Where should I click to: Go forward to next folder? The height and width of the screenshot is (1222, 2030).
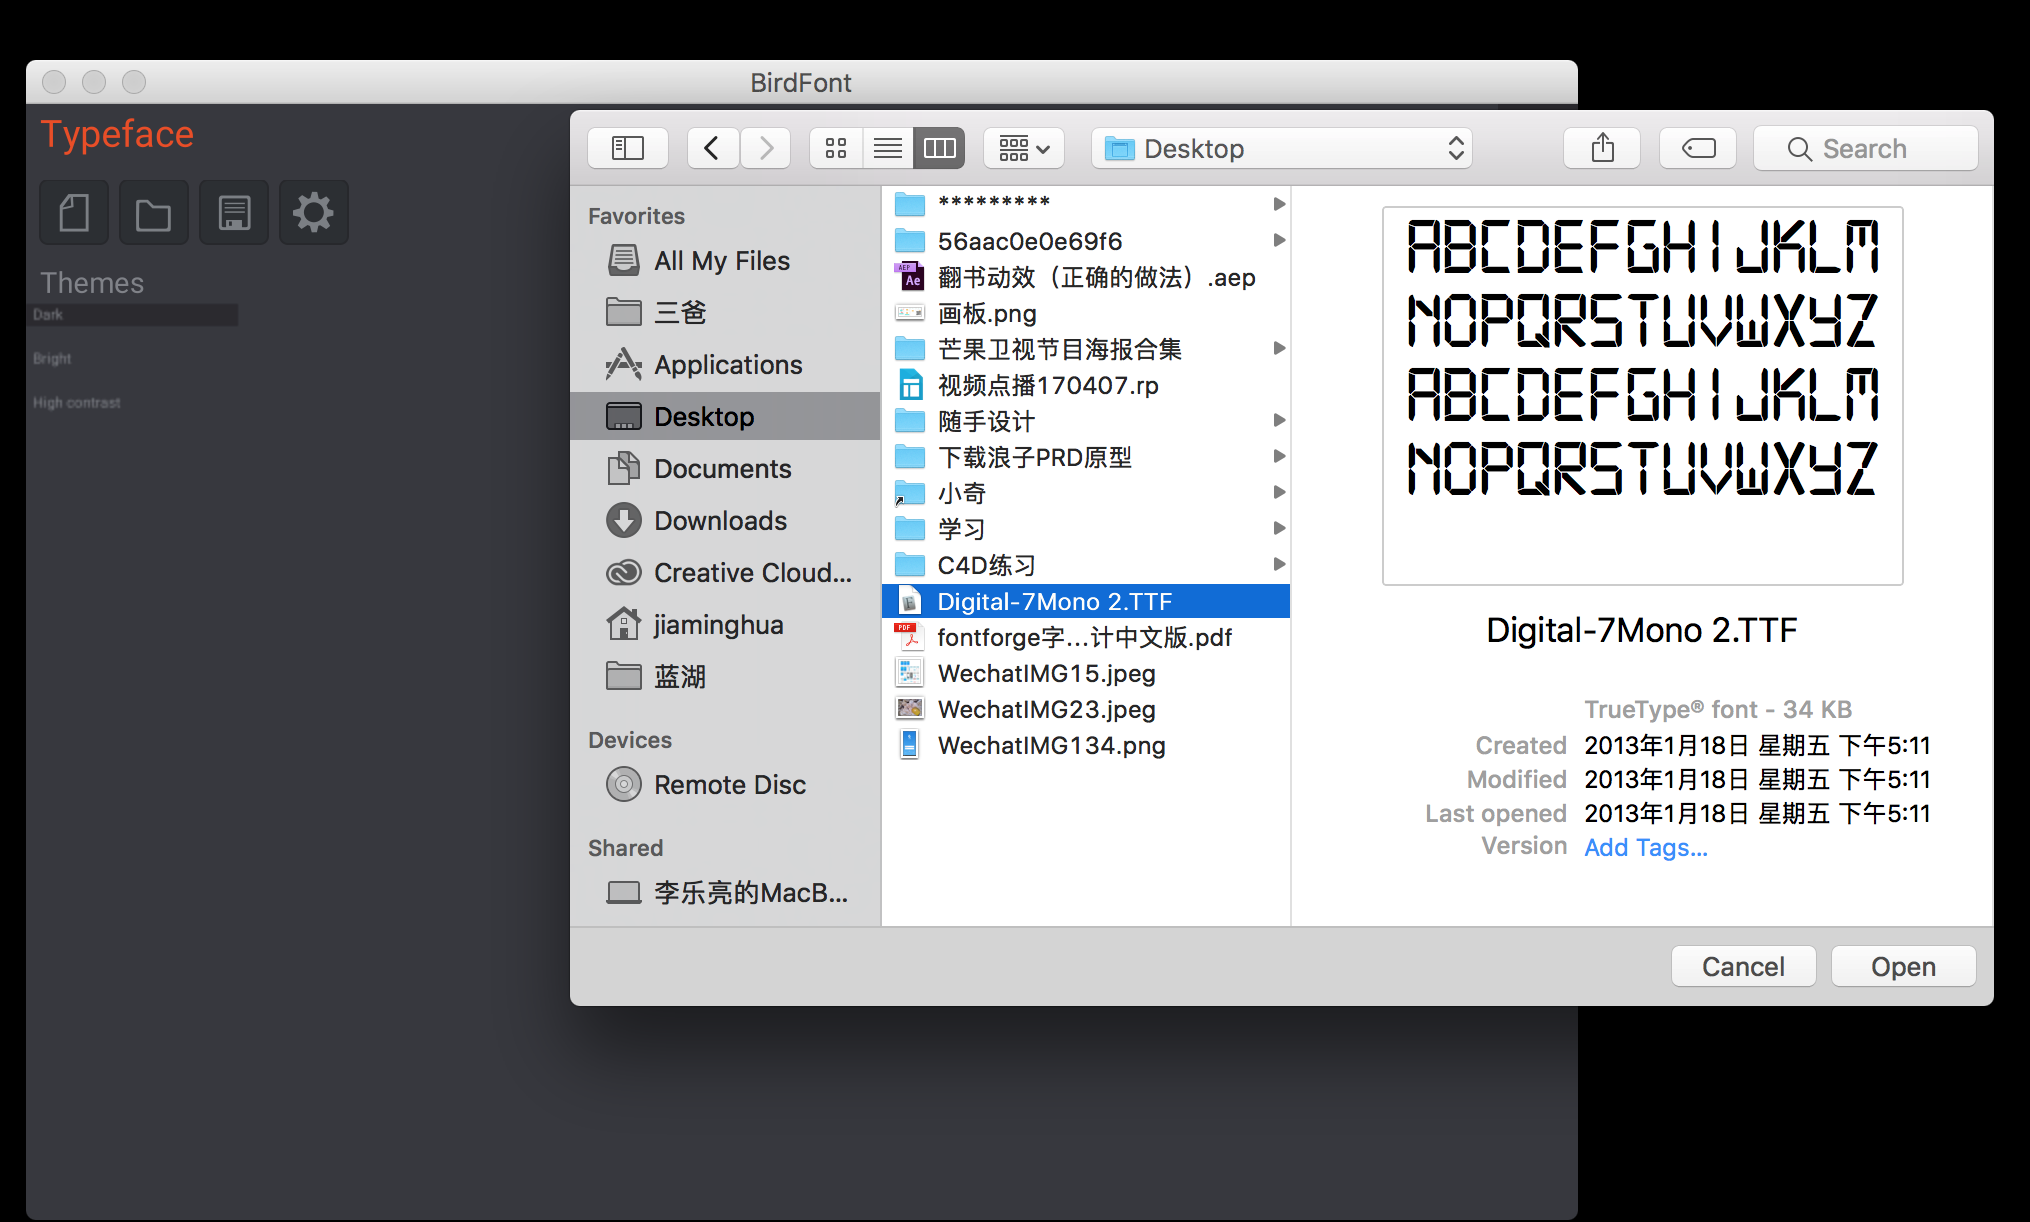(x=766, y=149)
